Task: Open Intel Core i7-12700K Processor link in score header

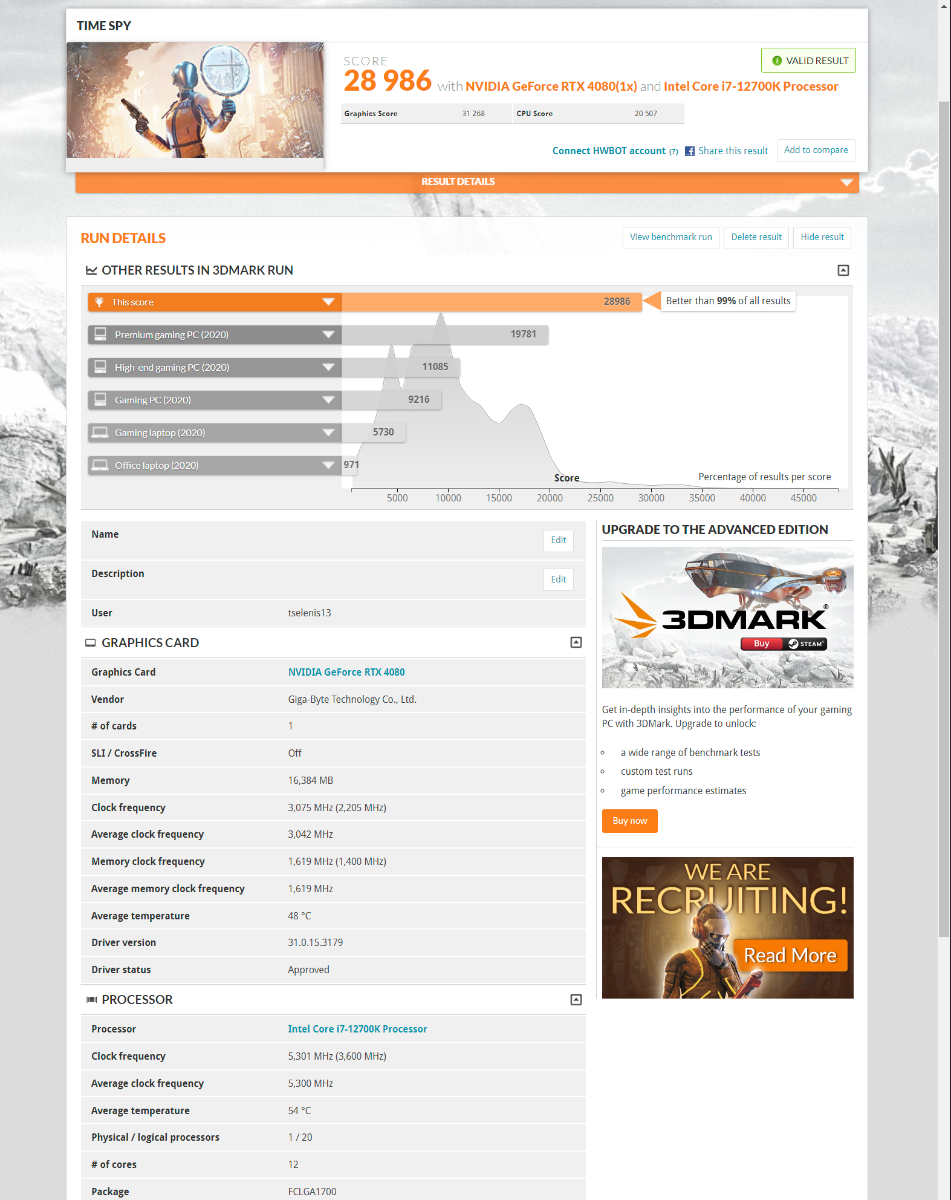Action: [751, 86]
